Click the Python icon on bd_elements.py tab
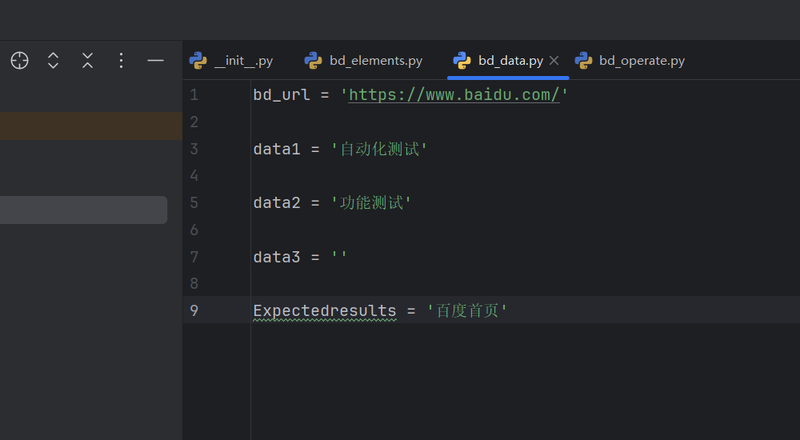 [x=314, y=61]
